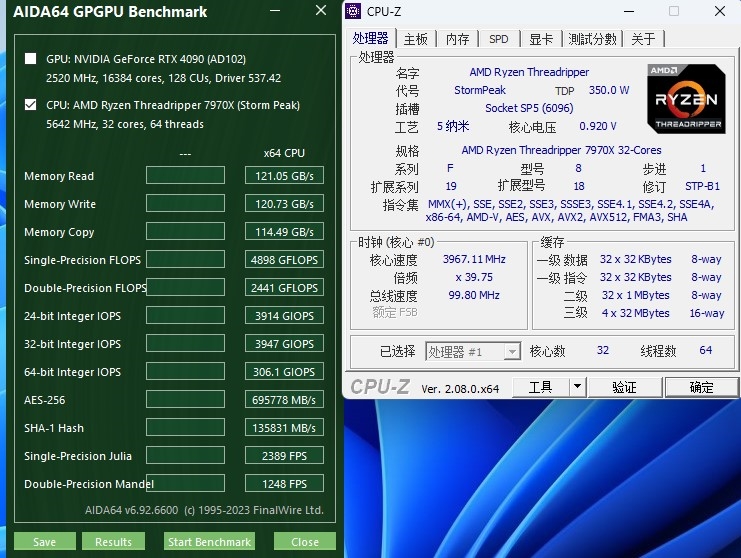Click the Memory Read x64 CPU result 121.05 GB/s
The width and height of the screenshot is (741, 558).
pos(284,176)
